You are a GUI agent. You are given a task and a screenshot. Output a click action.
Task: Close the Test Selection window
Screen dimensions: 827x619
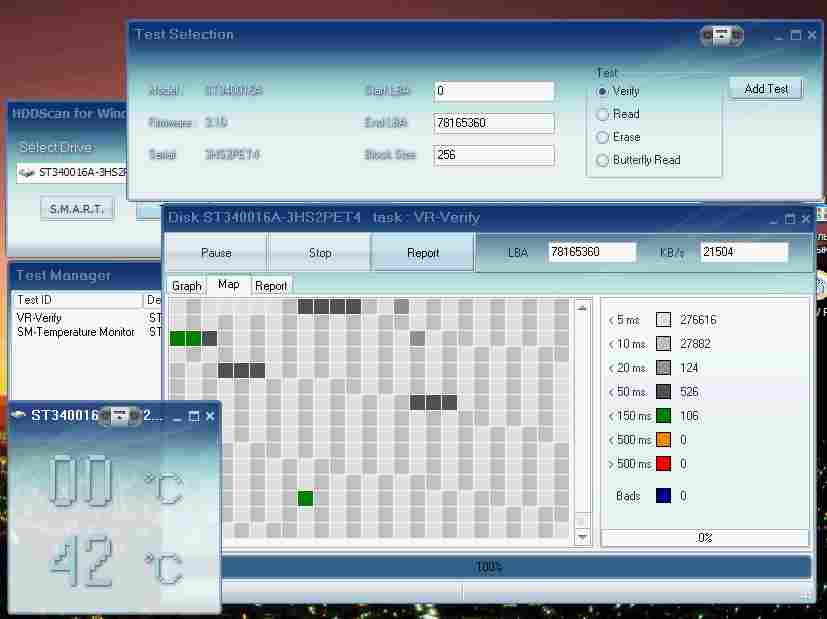(x=812, y=35)
